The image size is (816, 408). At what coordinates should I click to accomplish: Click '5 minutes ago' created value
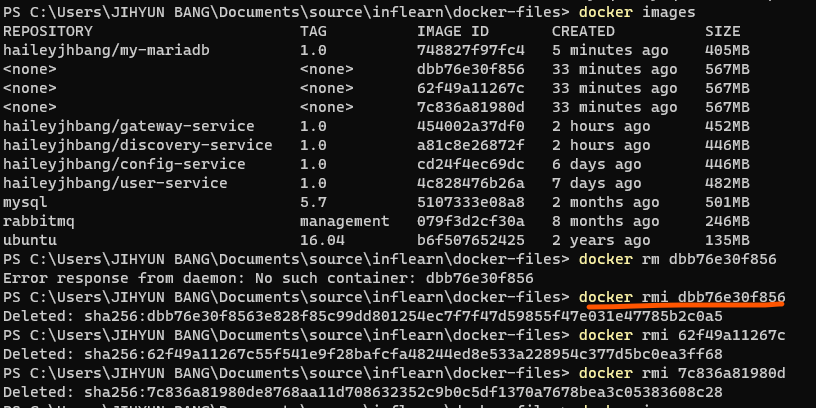[x=610, y=50]
